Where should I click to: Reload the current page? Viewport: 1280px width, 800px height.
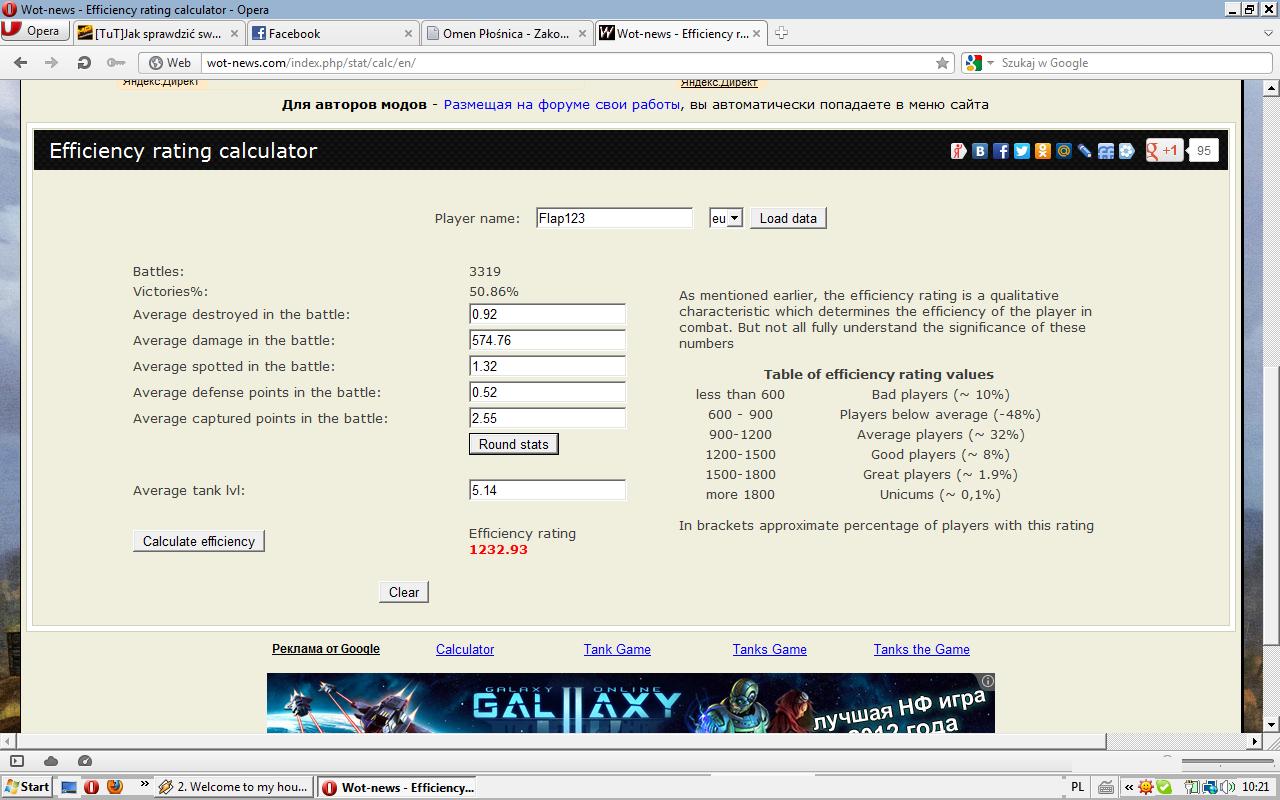click(84, 62)
